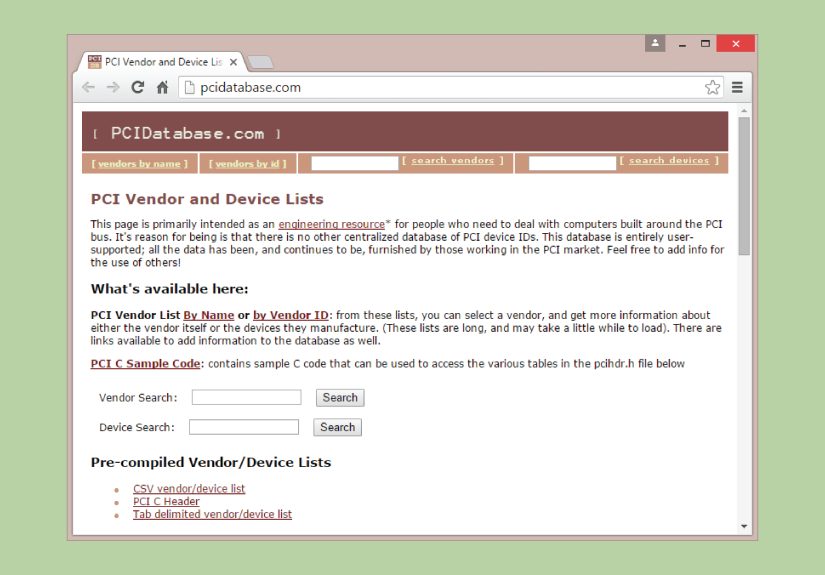The image size is (825, 575).
Task: Click the page scrollbar up arrow
Action: (744, 111)
